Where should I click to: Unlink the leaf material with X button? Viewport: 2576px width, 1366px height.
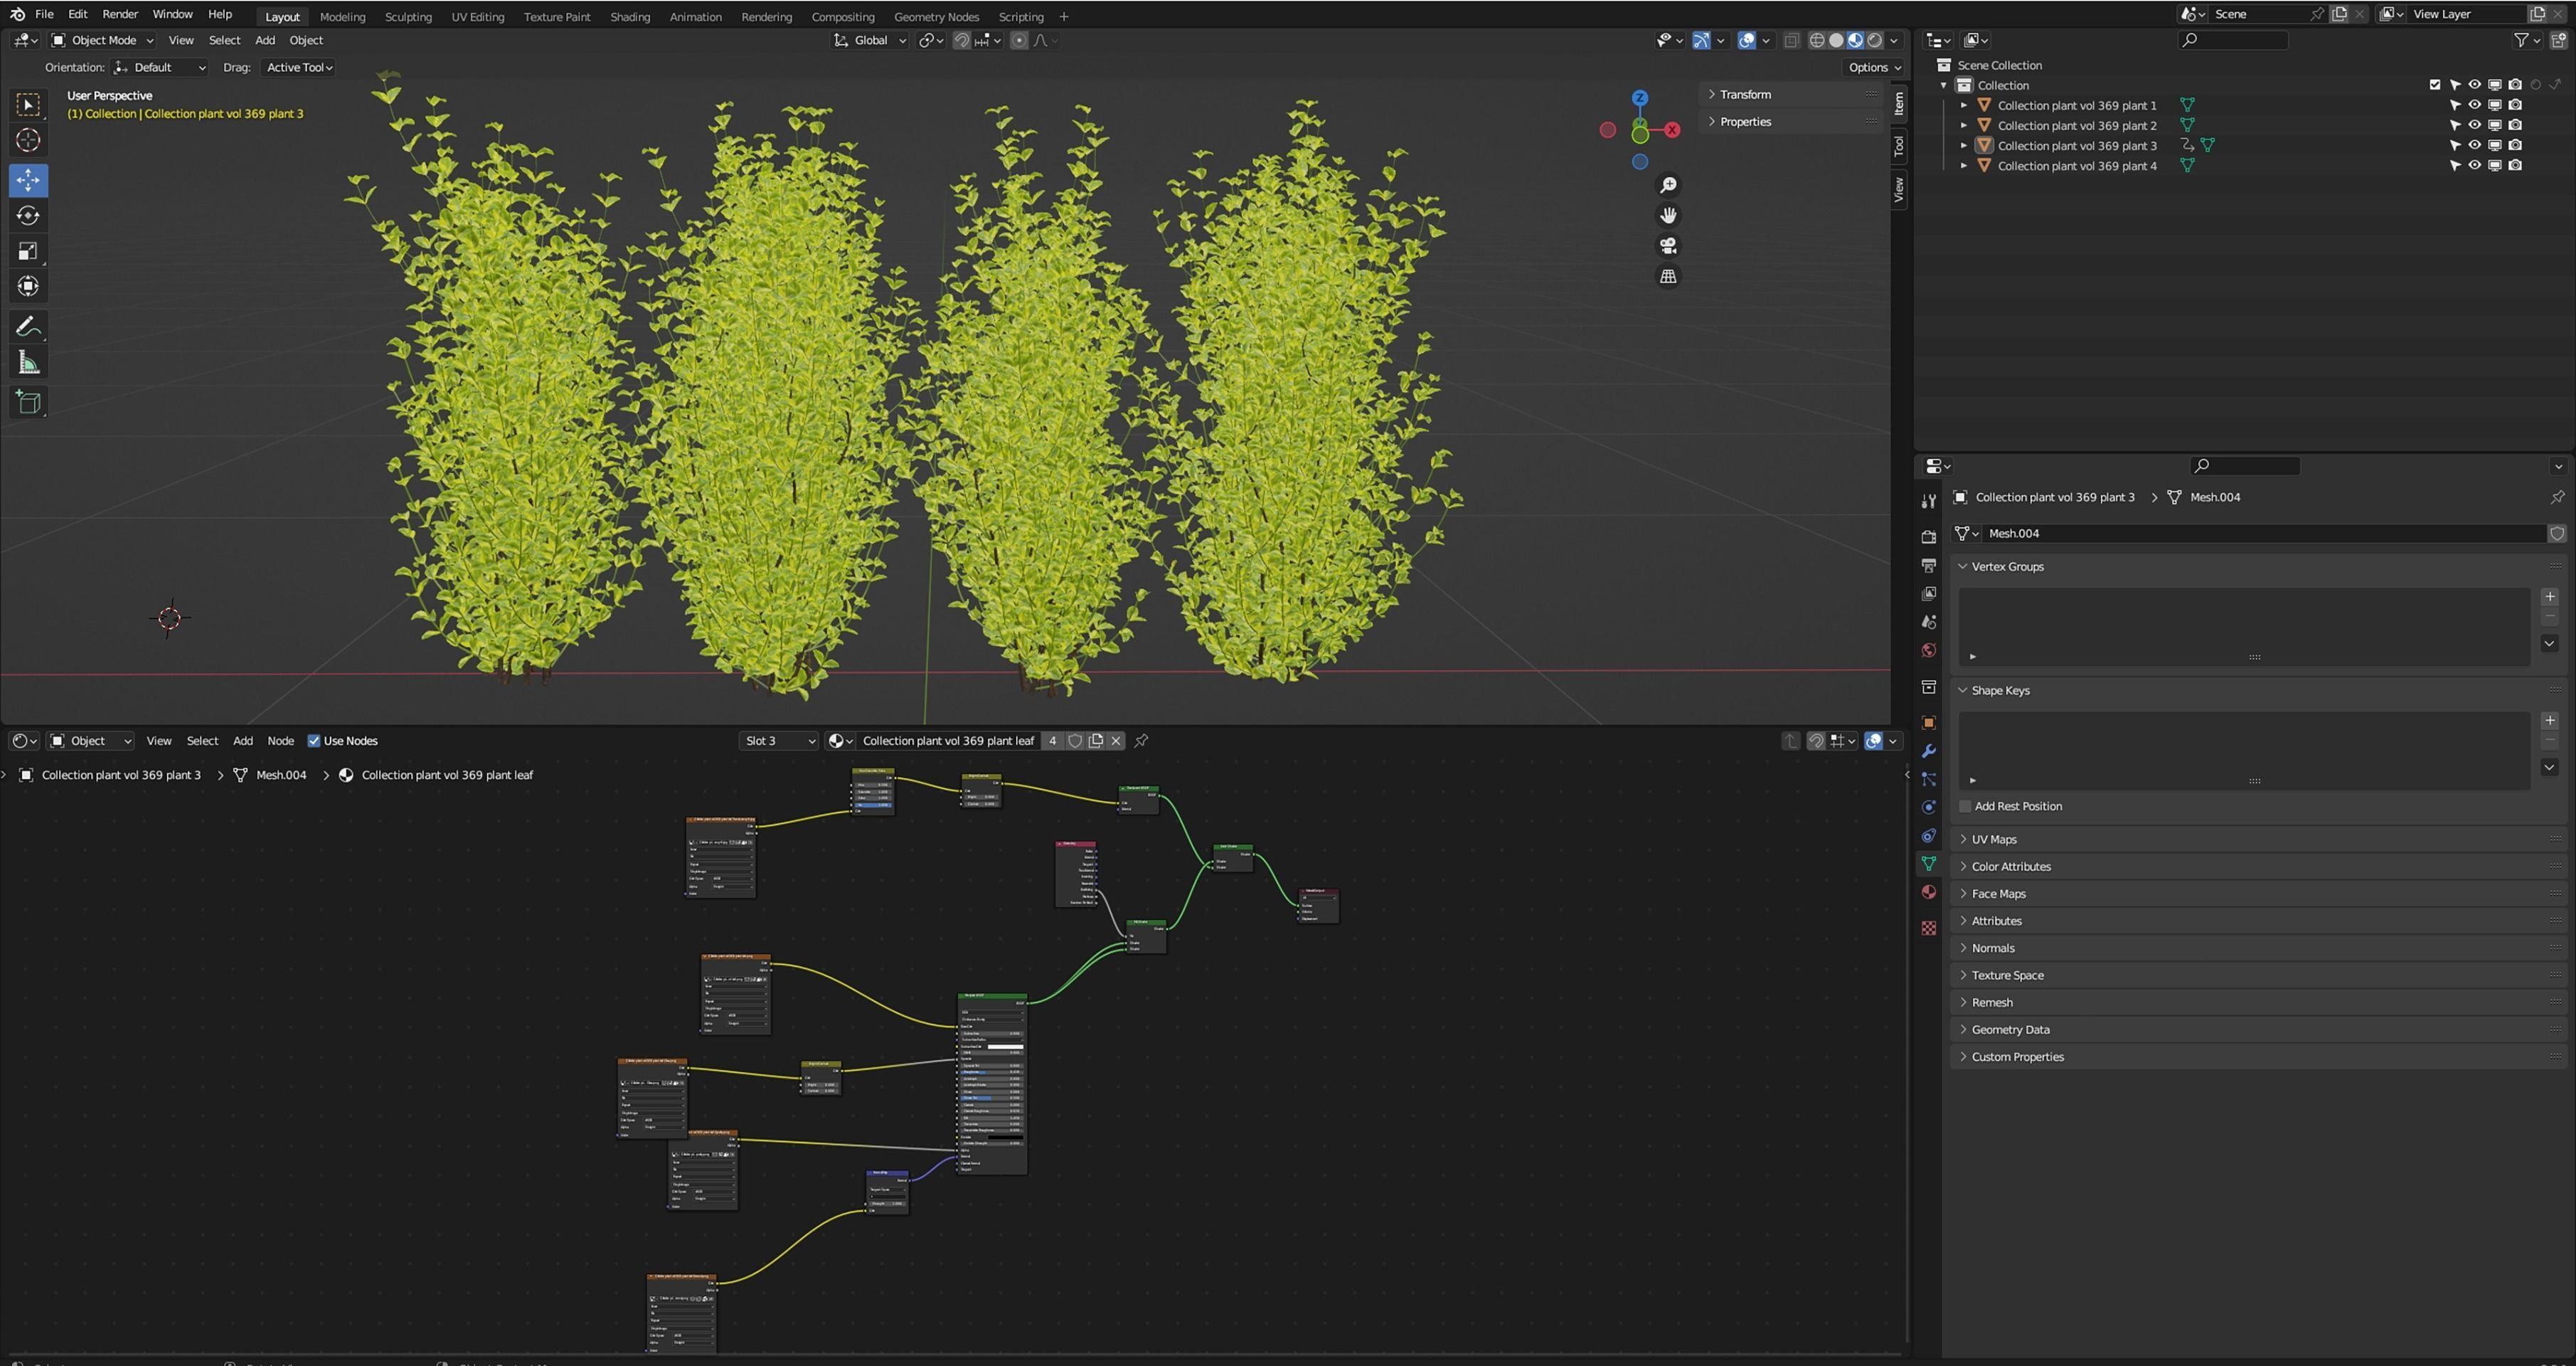(1116, 741)
